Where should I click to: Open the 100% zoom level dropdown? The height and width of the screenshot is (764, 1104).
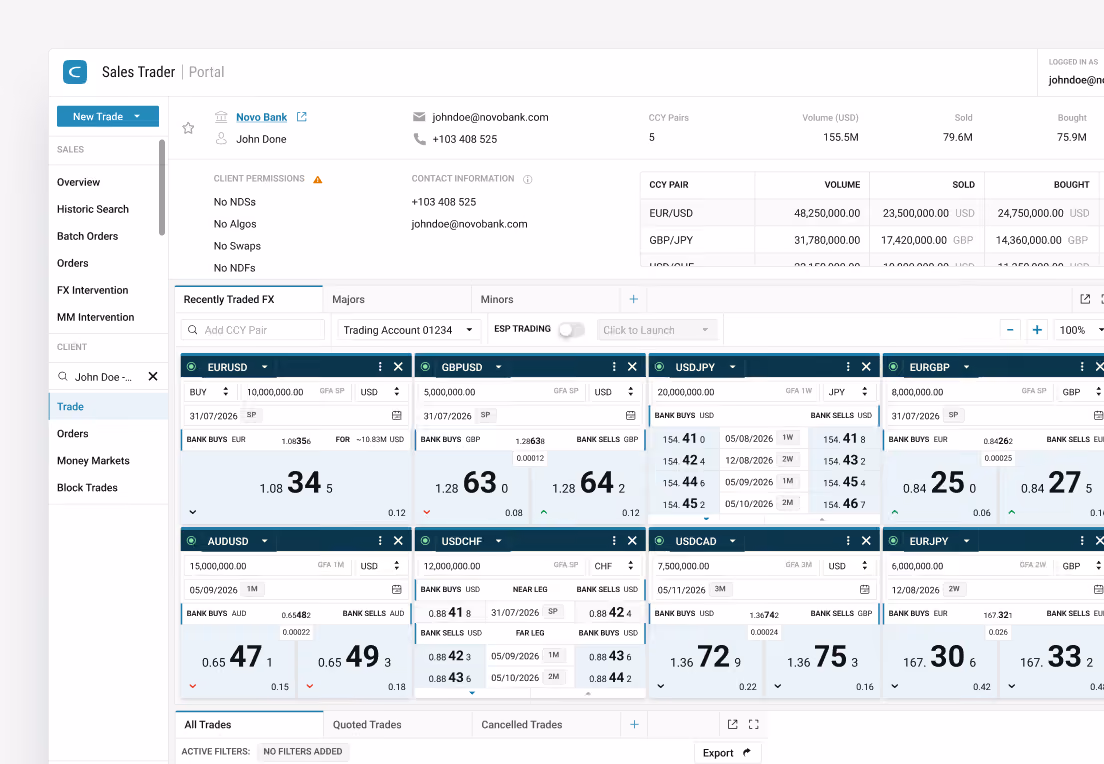(x=1079, y=330)
